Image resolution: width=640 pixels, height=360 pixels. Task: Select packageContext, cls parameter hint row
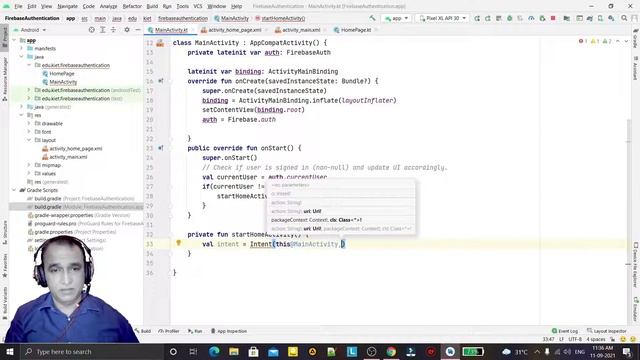341,220
